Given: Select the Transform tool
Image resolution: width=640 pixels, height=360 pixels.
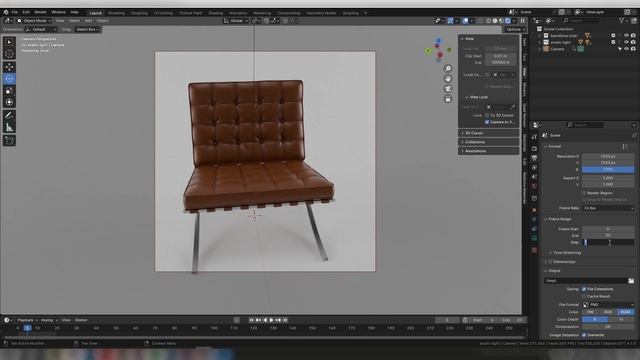Looking at the screenshot, I should coord(9,102).
